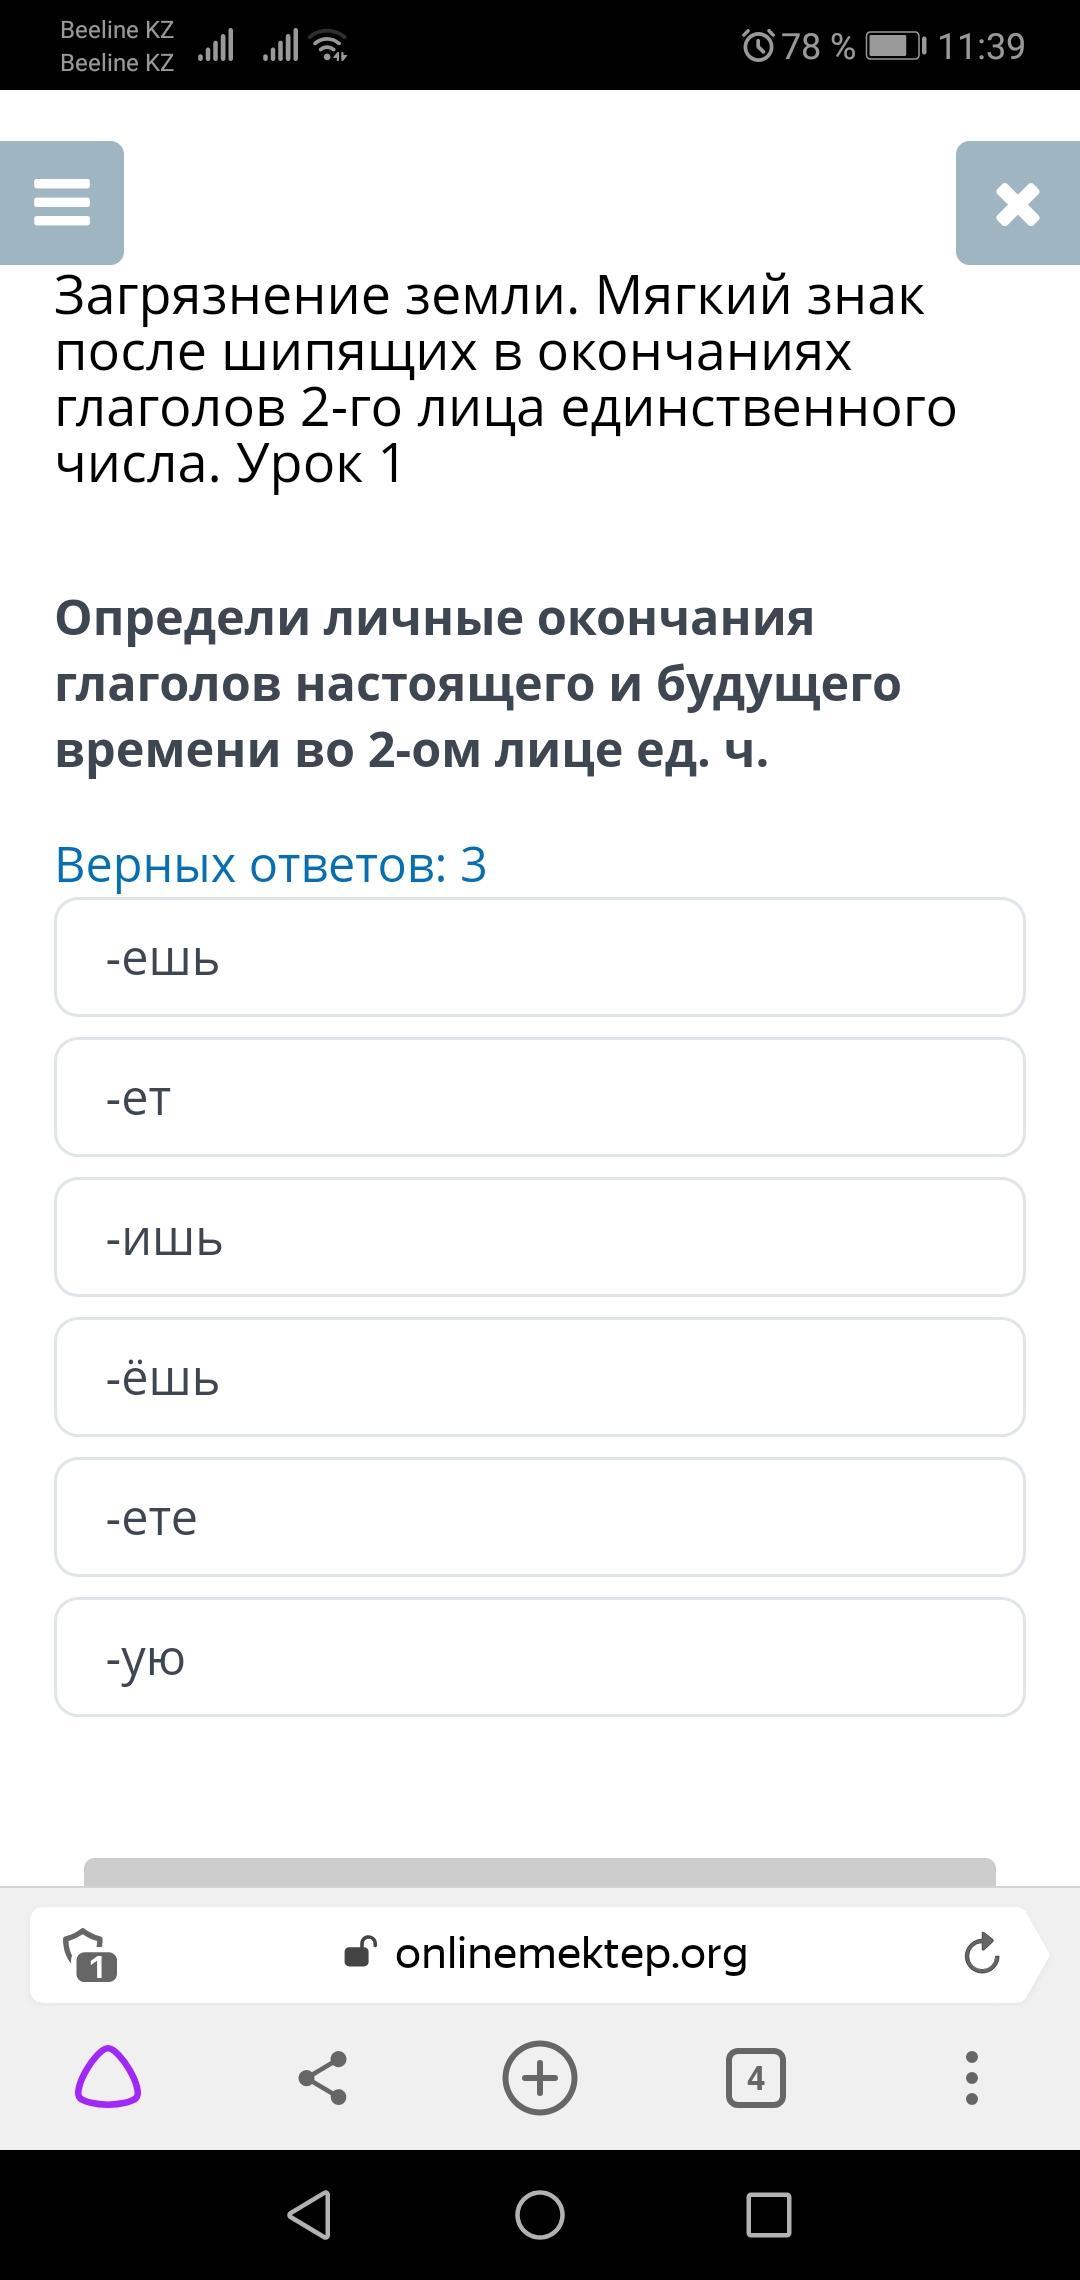This screenshot has height=2280, width=1080.
Task: Open the hamburger menu
Action: pos(62,203)
